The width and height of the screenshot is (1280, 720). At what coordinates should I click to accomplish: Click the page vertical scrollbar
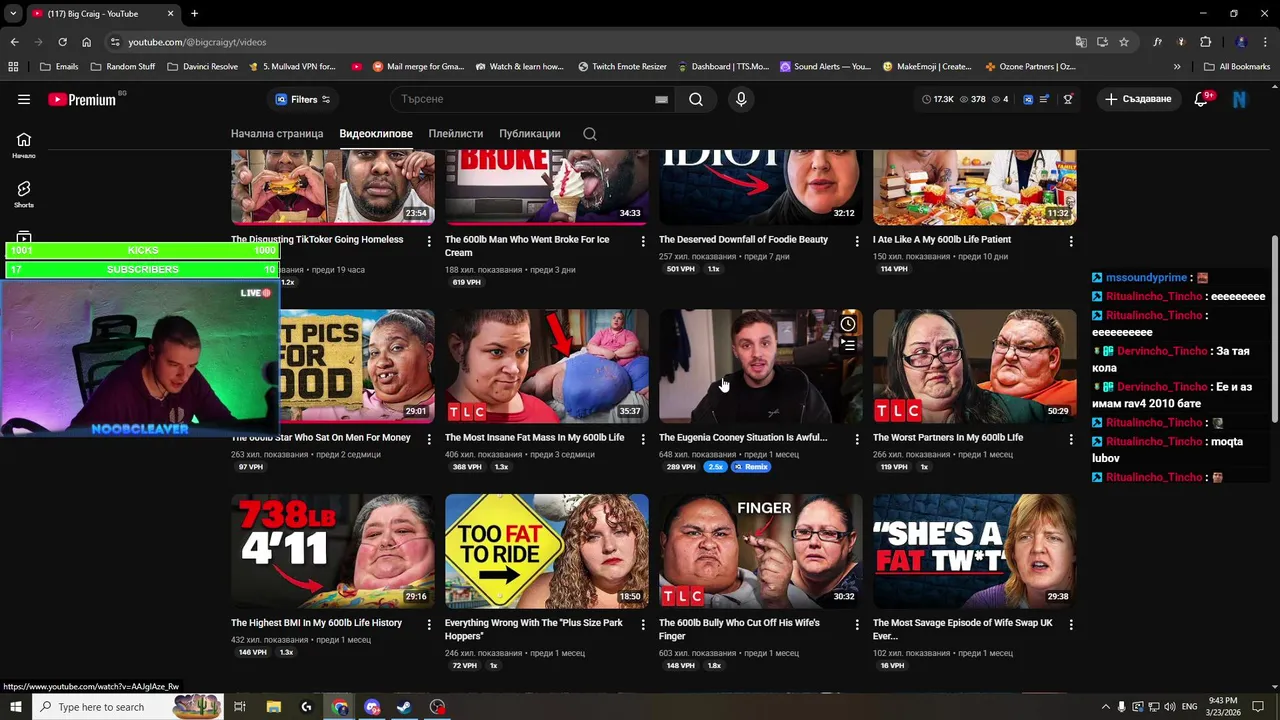pos(1274,330)
